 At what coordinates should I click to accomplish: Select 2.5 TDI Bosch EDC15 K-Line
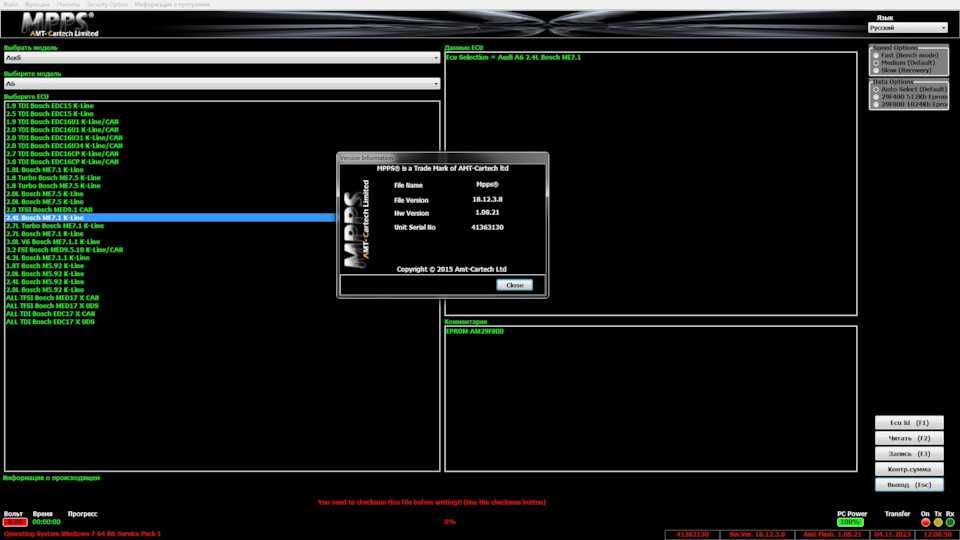pos(50,114)
